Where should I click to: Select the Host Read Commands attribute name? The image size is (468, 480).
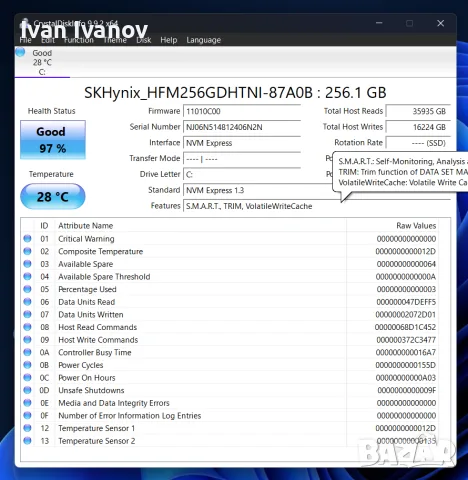pyautogui.click(x=97, y=327)
